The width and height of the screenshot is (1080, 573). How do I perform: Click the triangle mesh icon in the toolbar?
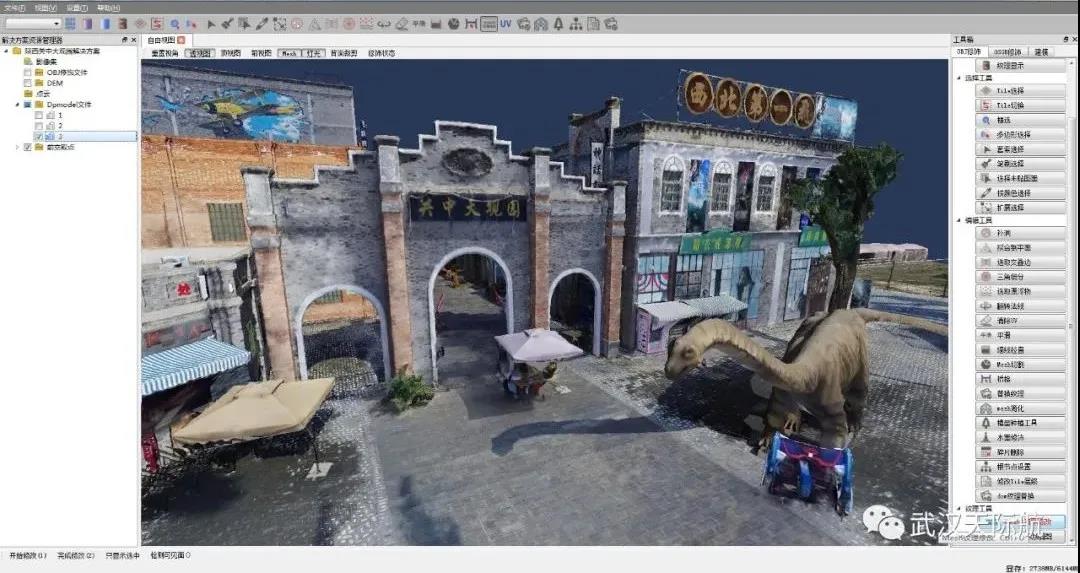(314, 23)
